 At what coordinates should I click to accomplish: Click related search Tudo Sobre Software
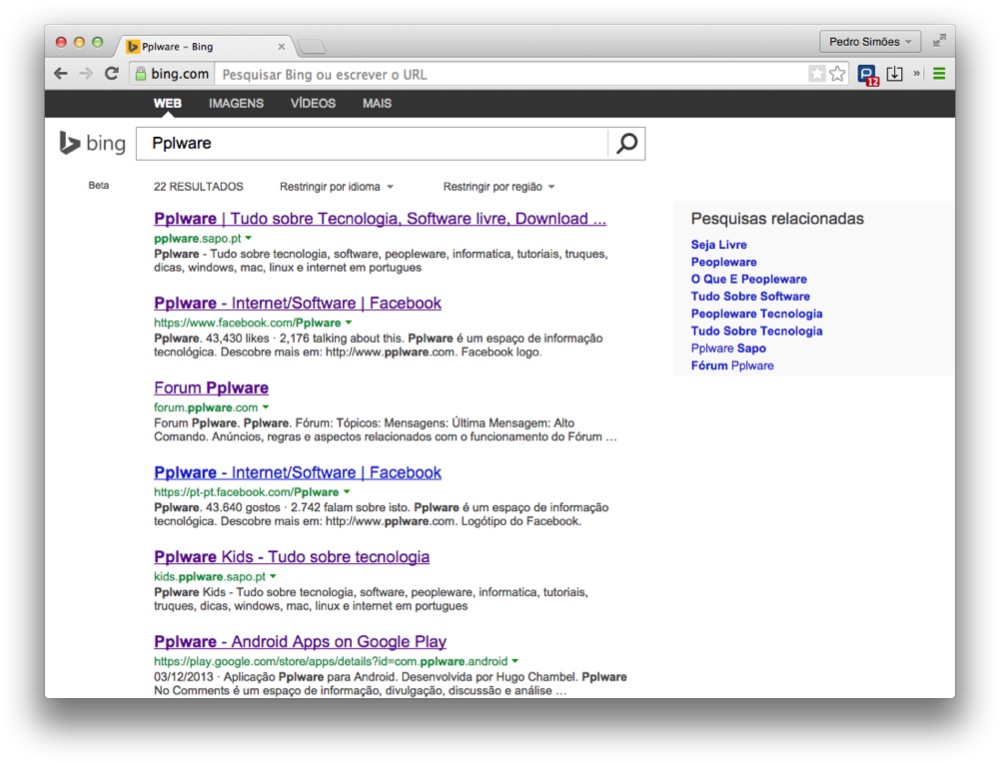coord(751,296)
